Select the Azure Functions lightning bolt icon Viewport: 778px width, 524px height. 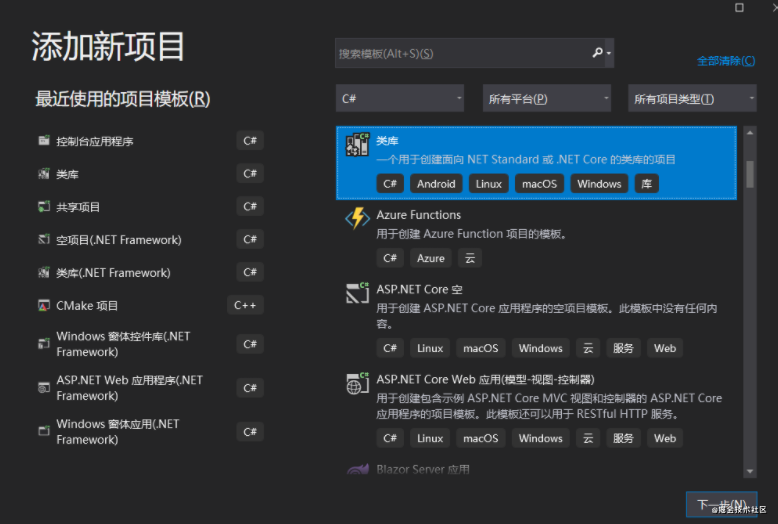point(357,218)
